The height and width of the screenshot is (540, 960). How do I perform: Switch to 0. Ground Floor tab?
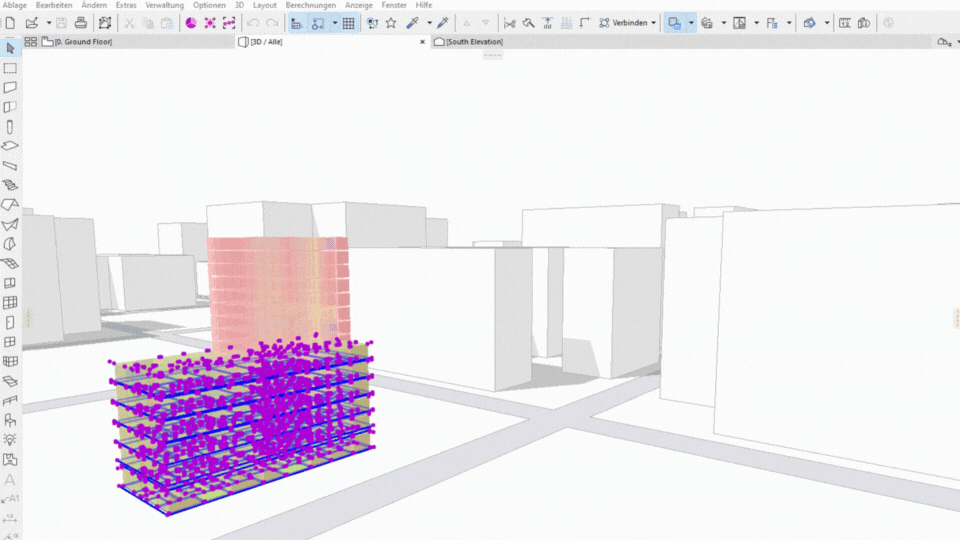137,42
